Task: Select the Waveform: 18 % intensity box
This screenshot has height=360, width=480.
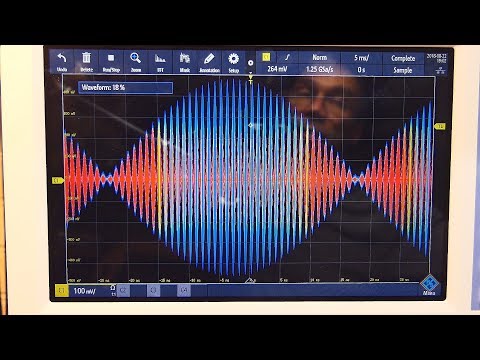Action: click(x=126, y=88)
